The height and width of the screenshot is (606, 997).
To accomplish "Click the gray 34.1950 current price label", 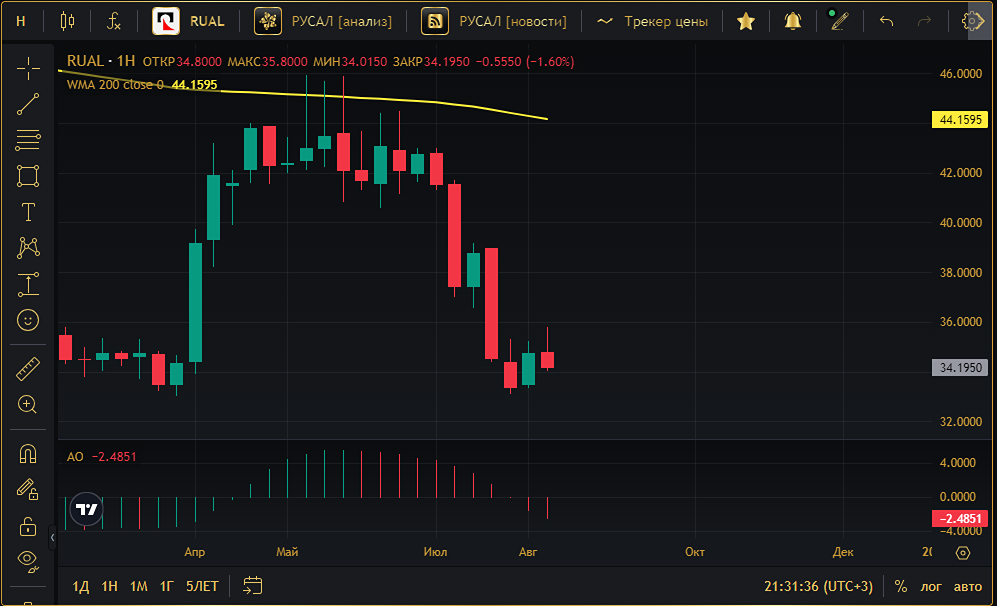I will point(959,368).
